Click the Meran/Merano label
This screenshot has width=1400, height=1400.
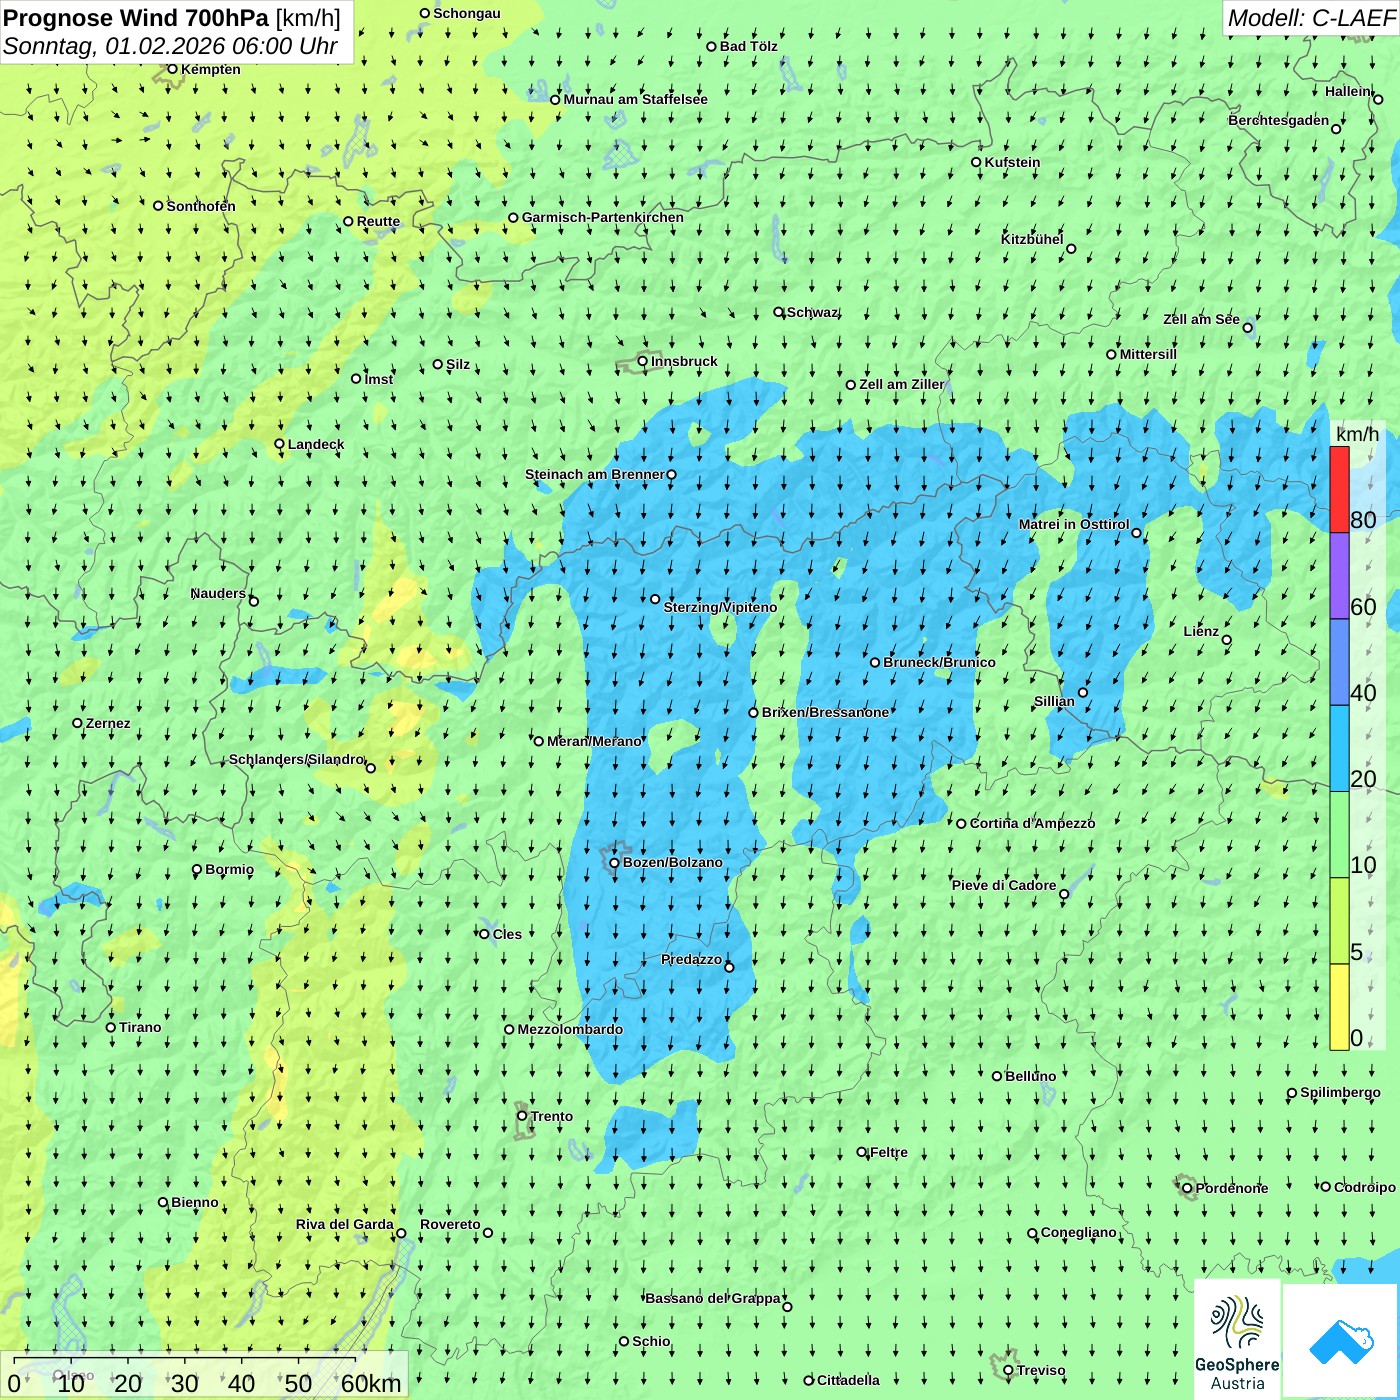(594, 741)
